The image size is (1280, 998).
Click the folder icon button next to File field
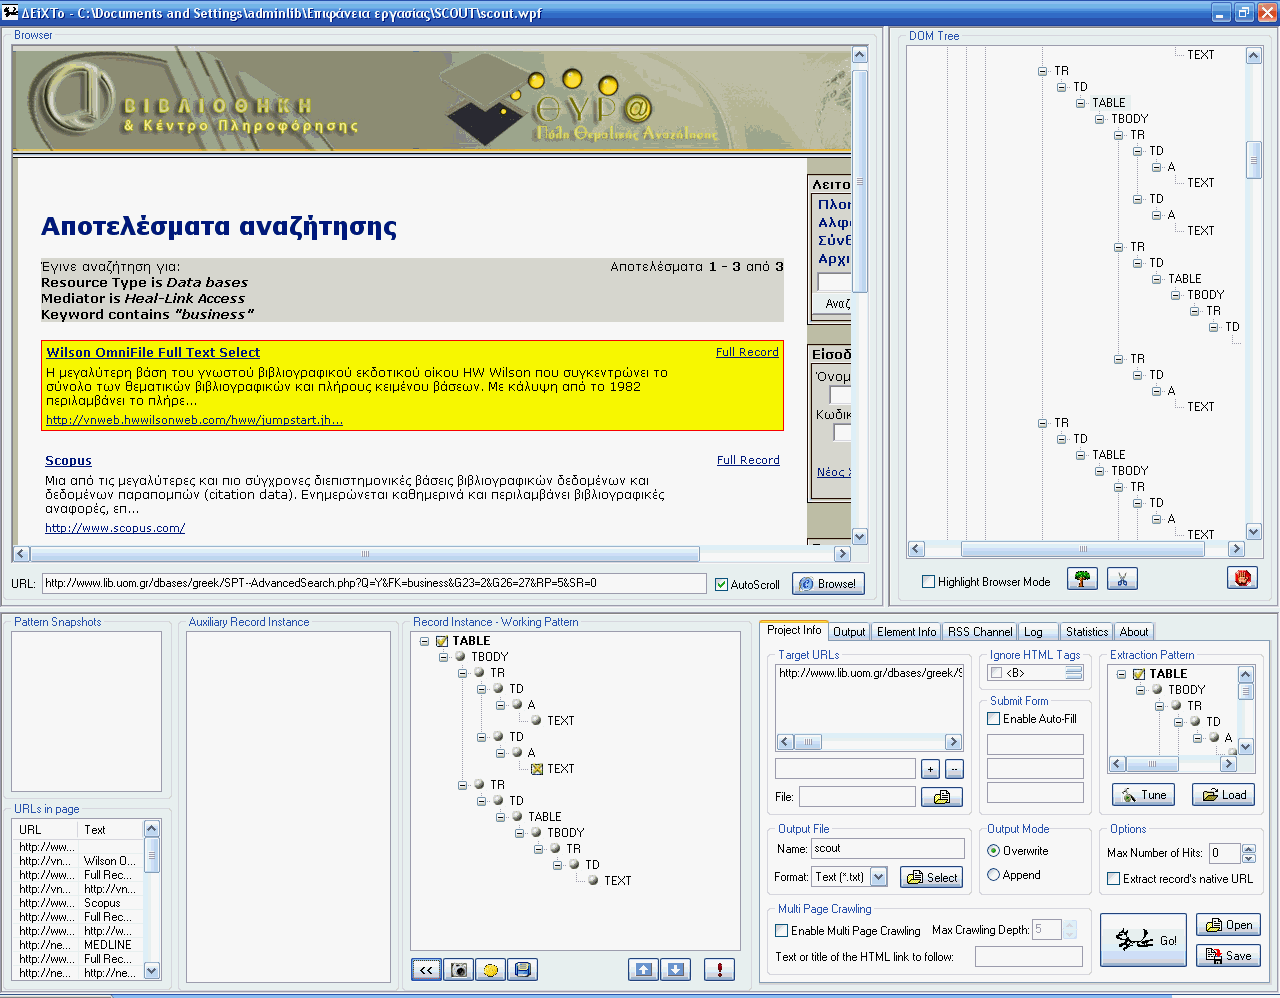[x=941, y=797]
